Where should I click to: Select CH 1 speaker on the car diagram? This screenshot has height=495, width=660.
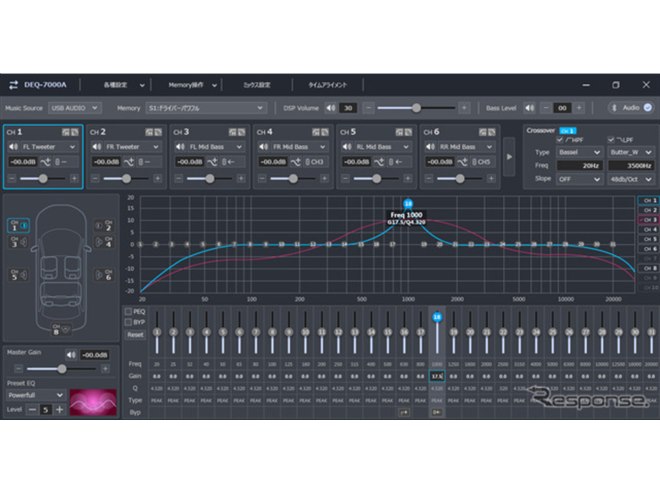point(18,226)
